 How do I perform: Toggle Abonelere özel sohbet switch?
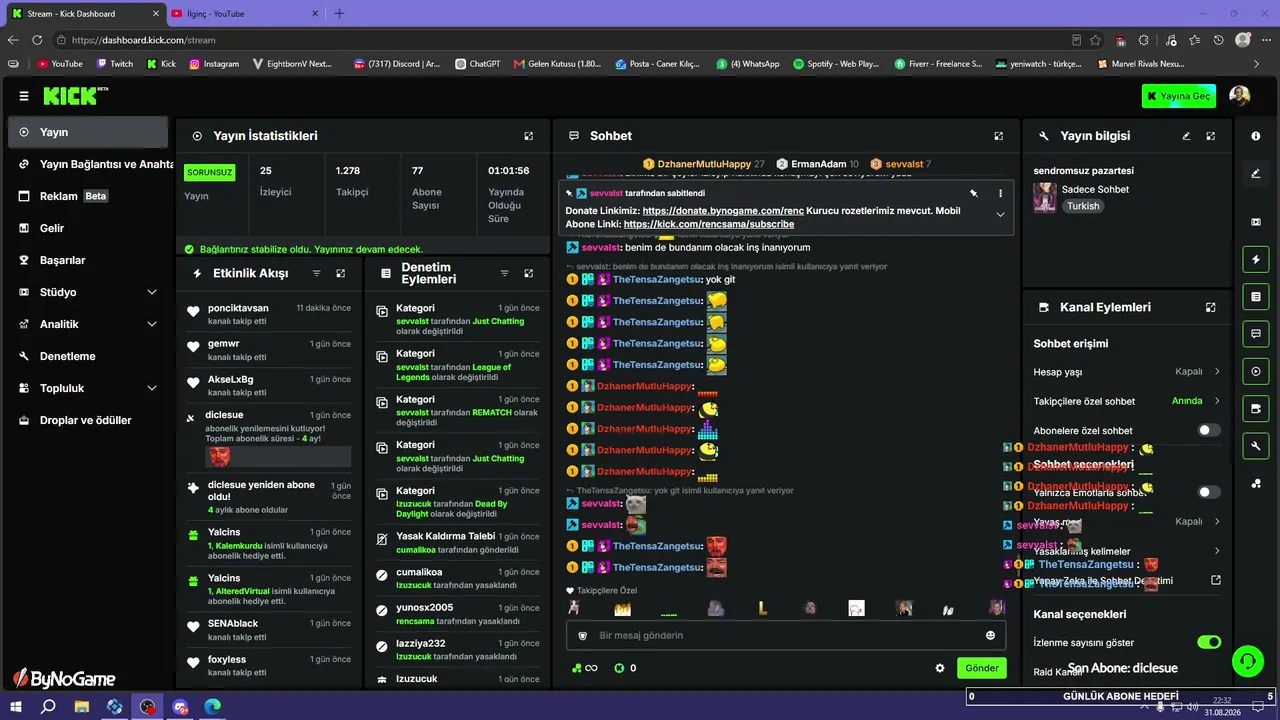click(x=1210, y=430)
